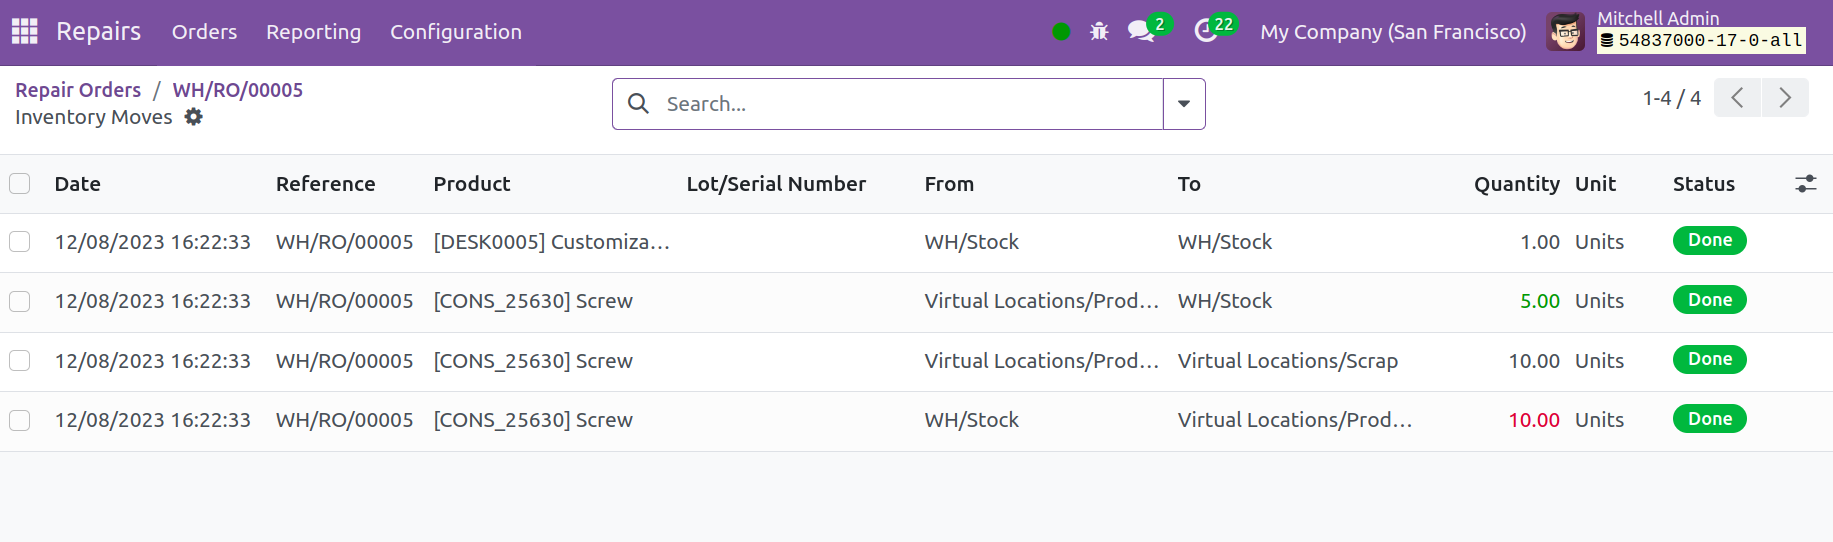Expand the search options dropdown arrow
1833x542 pixels.
1184,104
